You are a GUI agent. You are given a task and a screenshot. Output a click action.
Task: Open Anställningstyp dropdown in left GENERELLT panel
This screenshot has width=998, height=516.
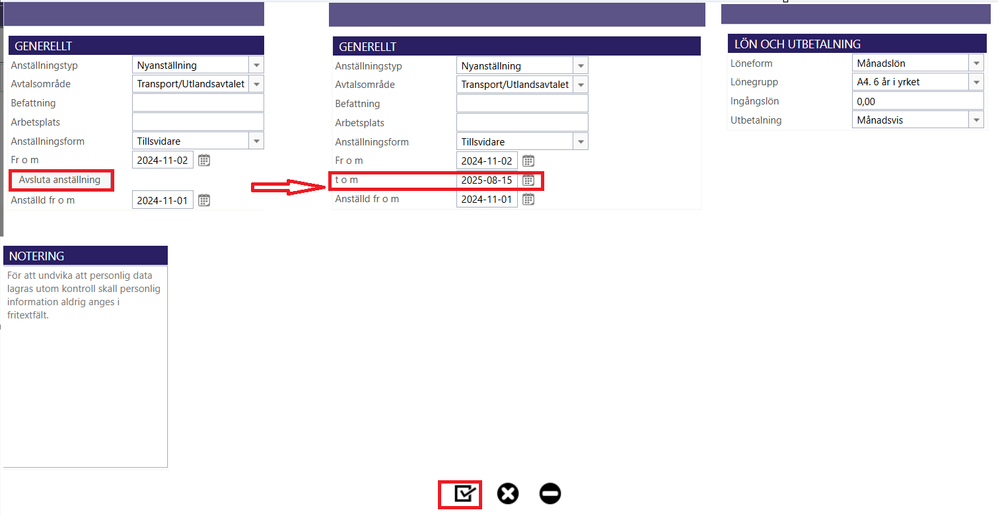(256, 65)
